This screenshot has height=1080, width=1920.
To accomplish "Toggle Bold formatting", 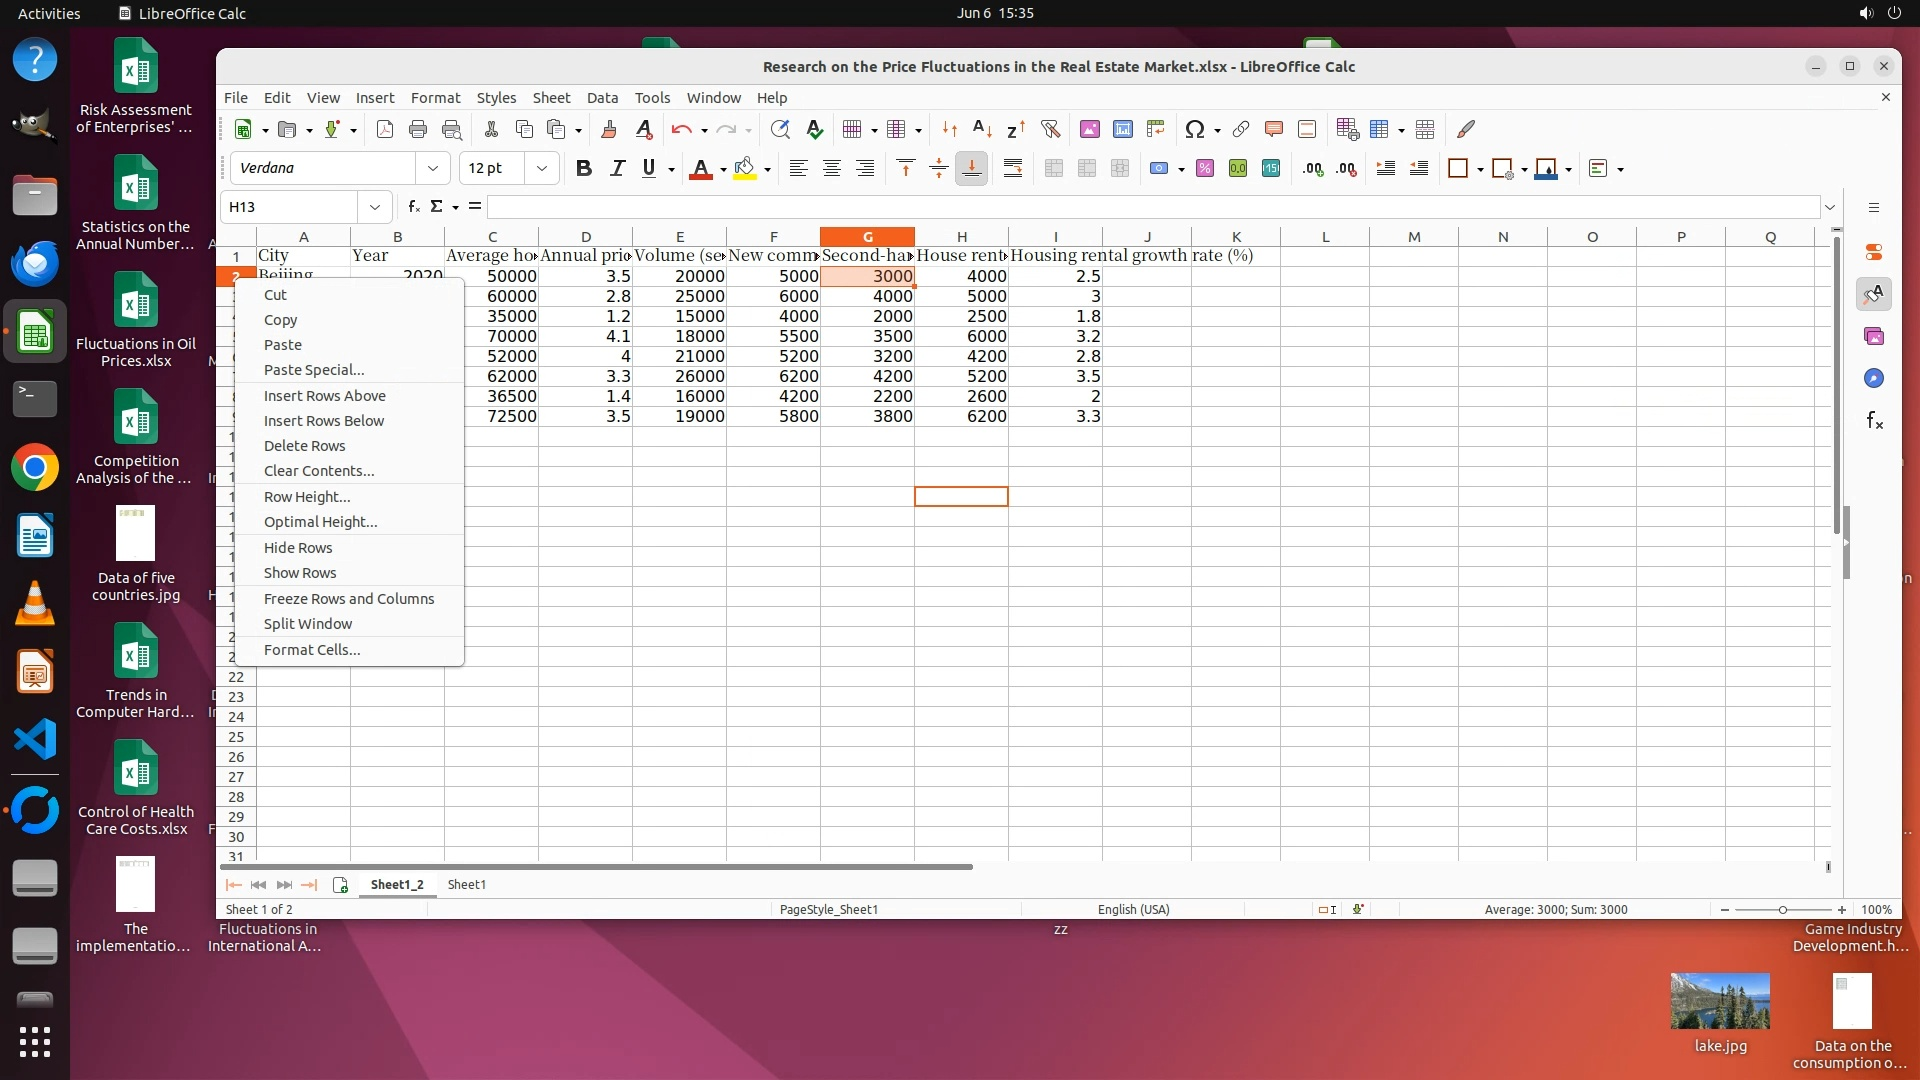I will (x=584, y=168).
